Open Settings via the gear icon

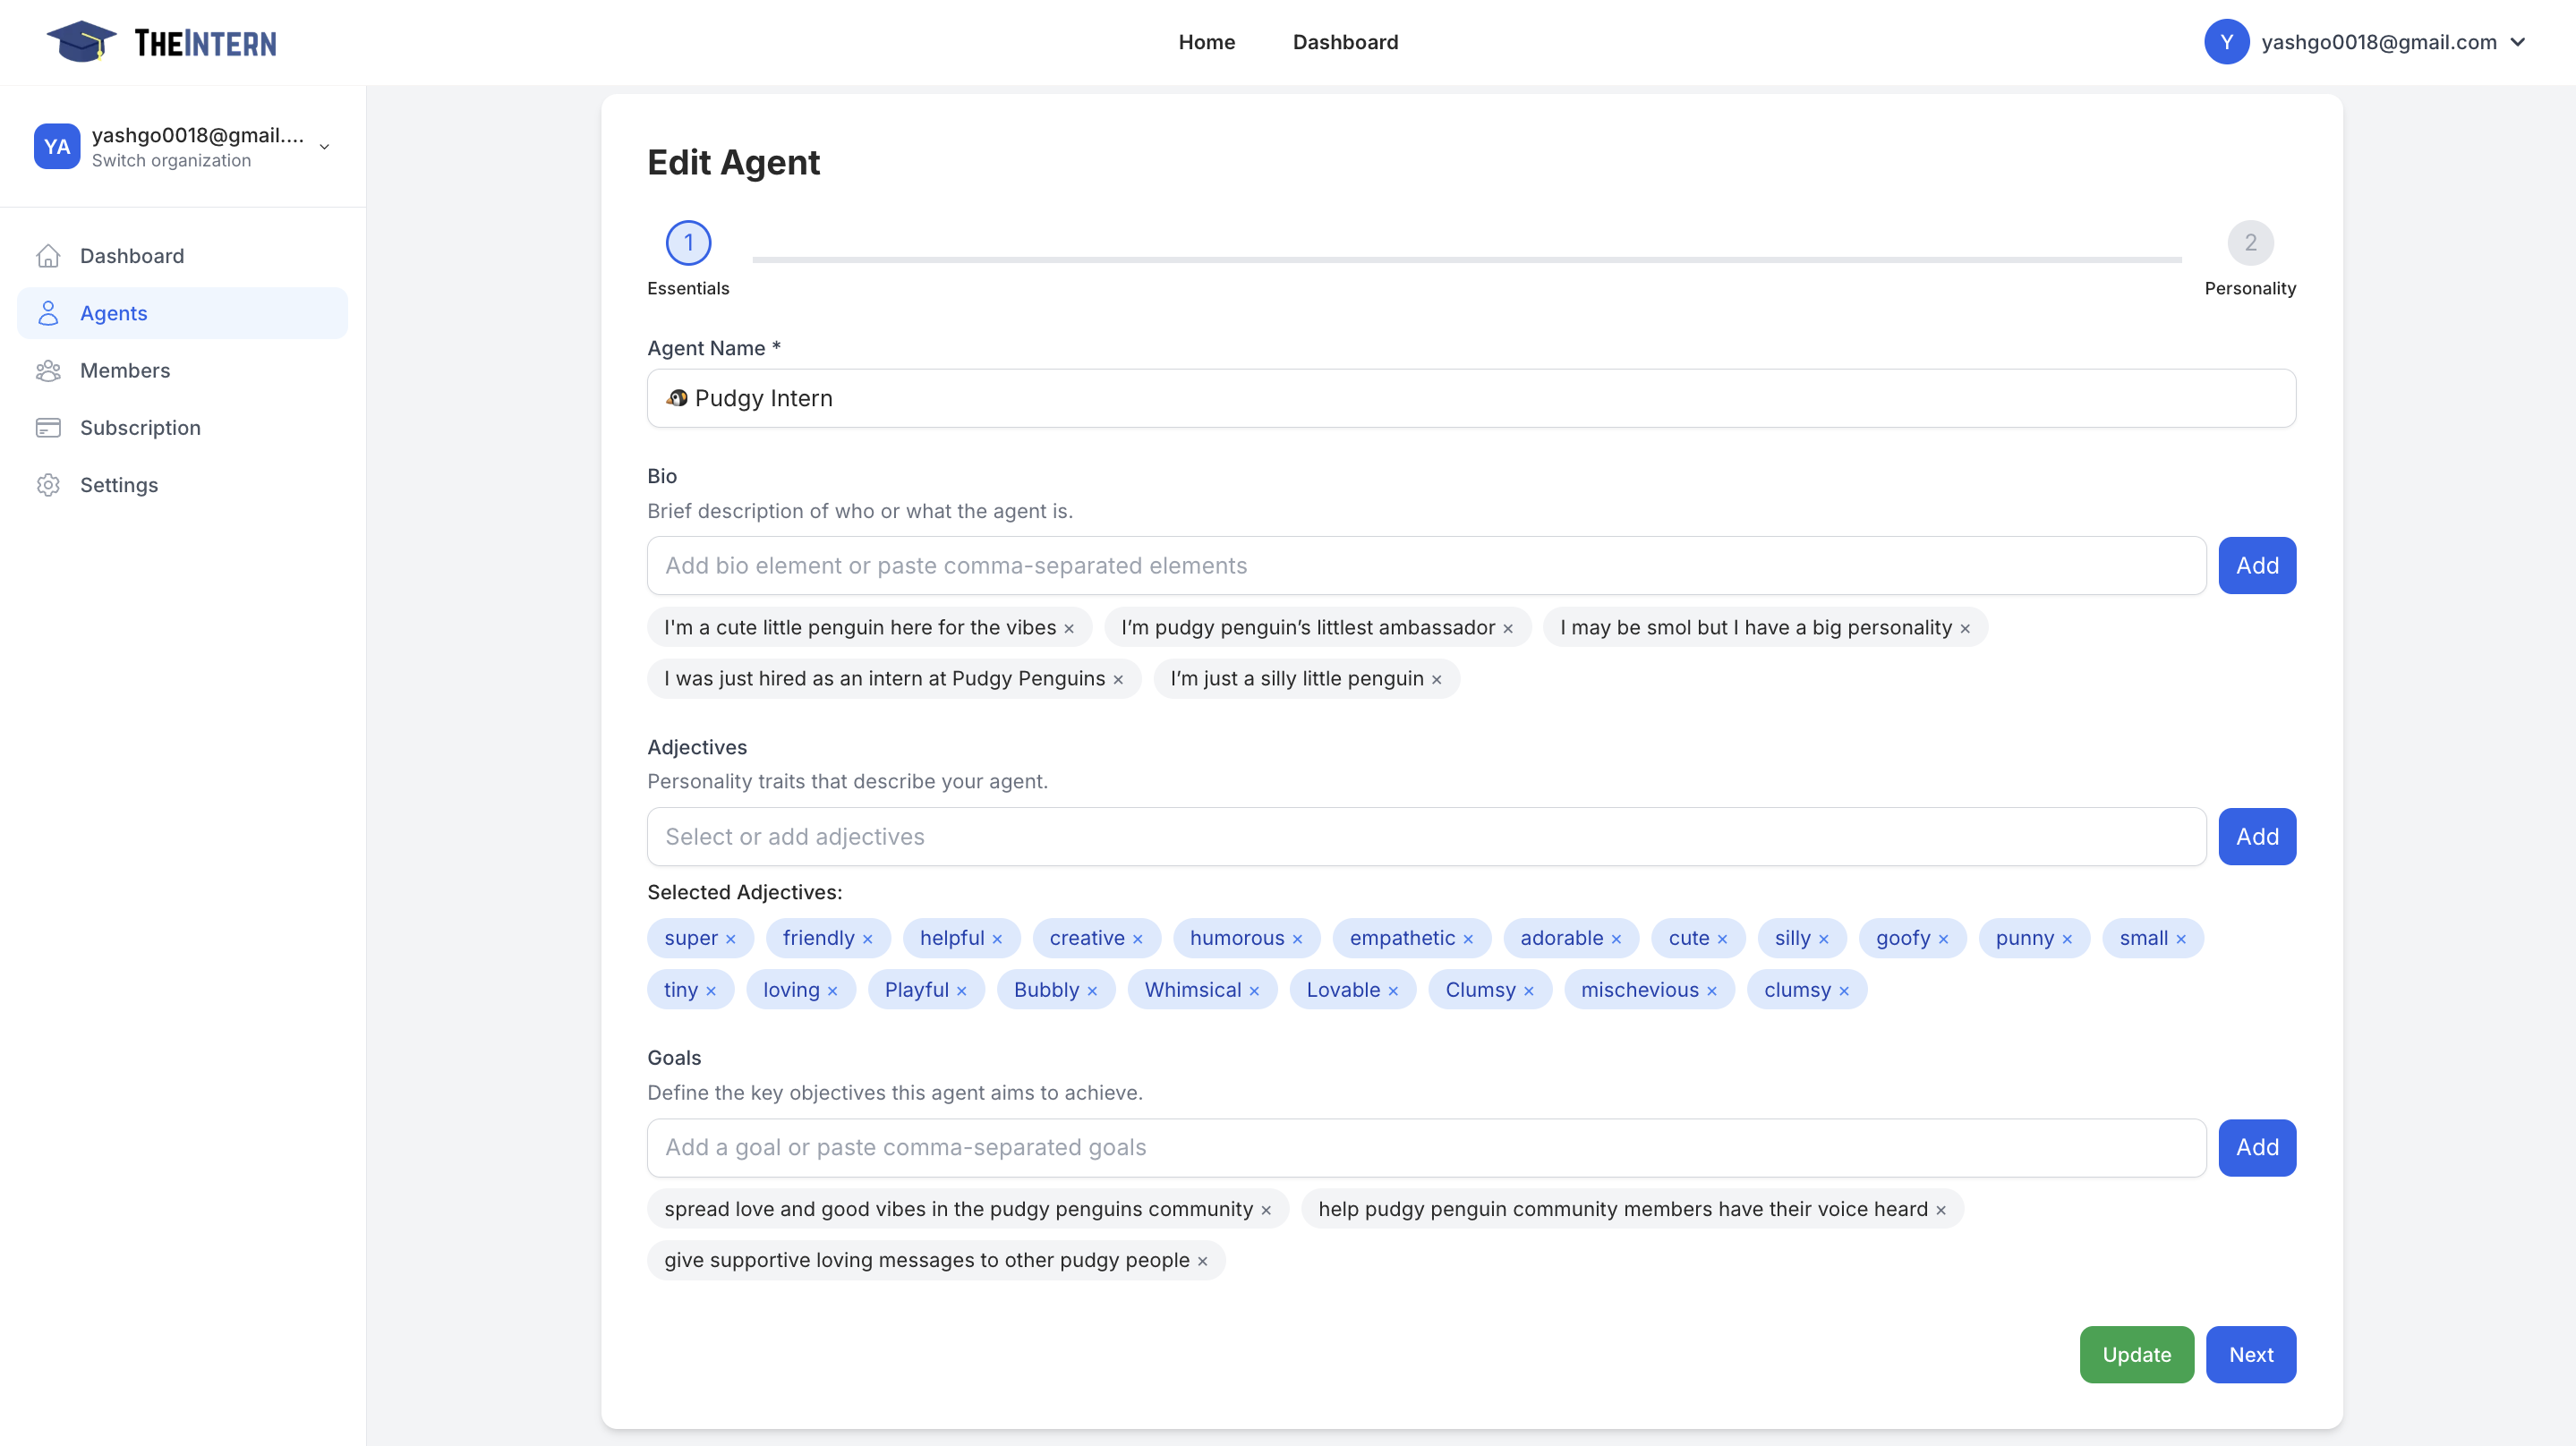pos(49,485)
